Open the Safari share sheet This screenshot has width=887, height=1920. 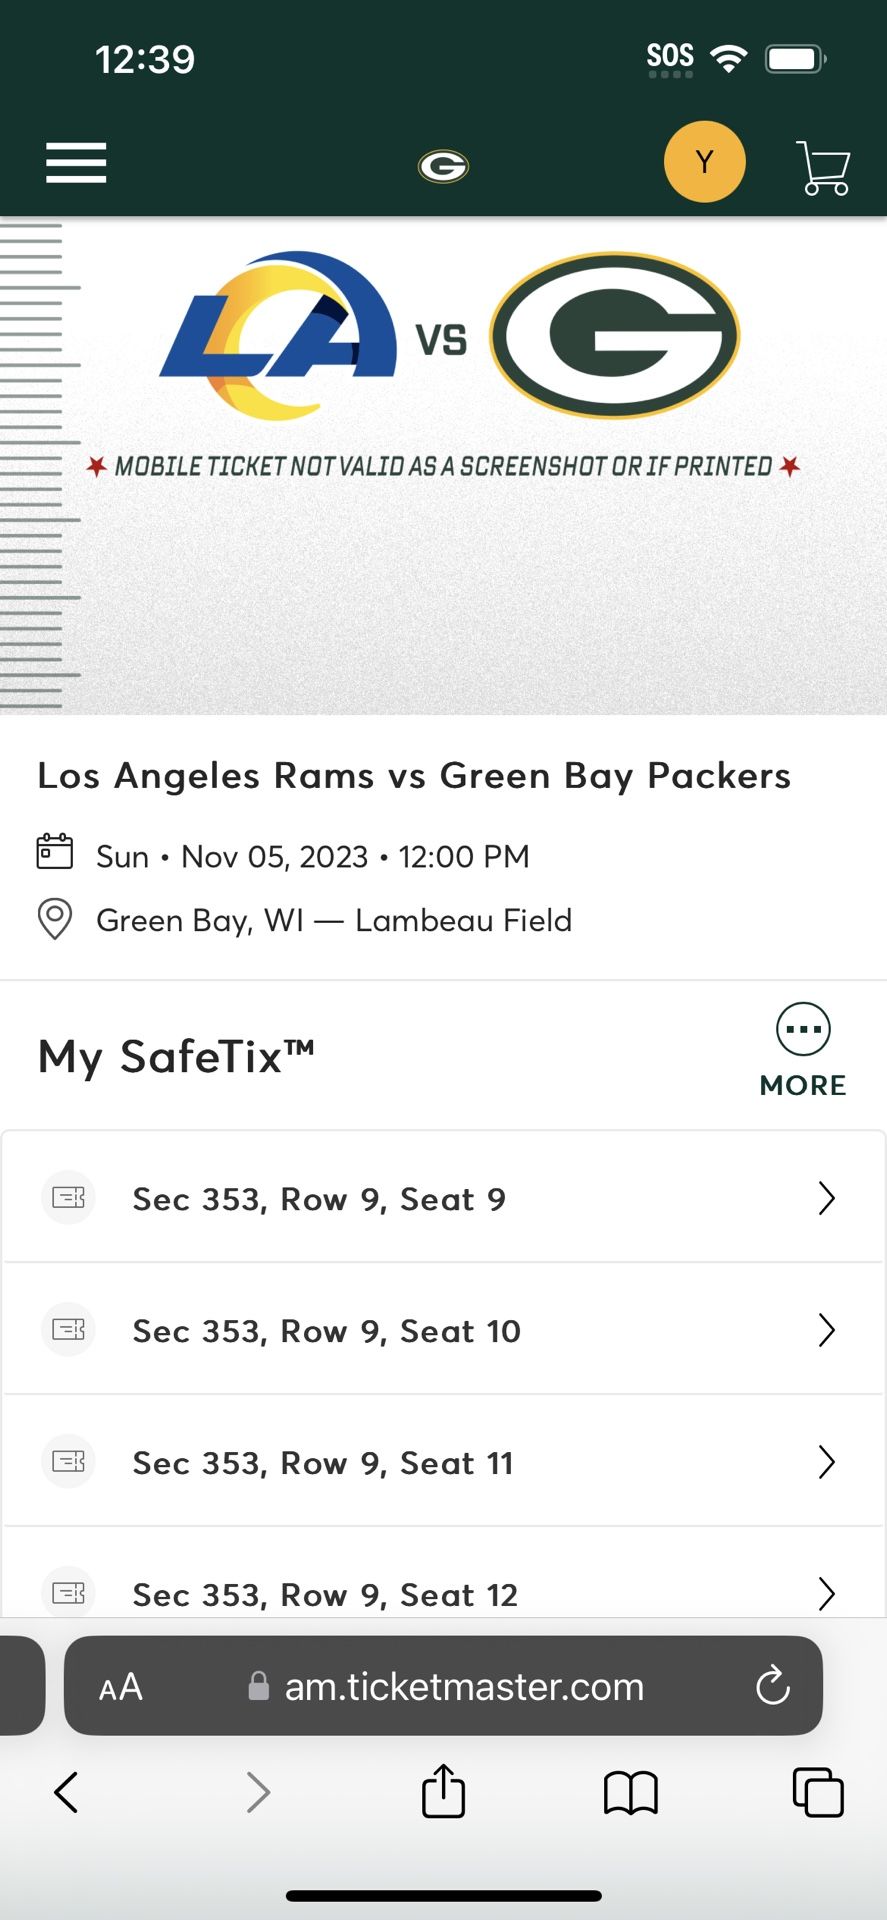point(443,1791)
